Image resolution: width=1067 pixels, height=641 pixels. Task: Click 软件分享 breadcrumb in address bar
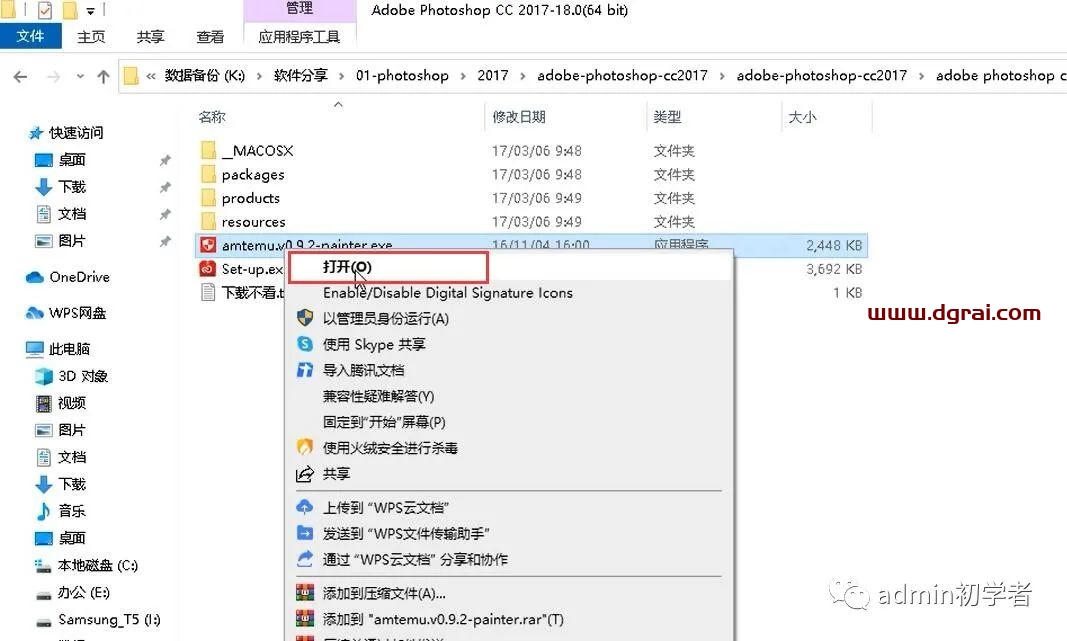point(301,76)
